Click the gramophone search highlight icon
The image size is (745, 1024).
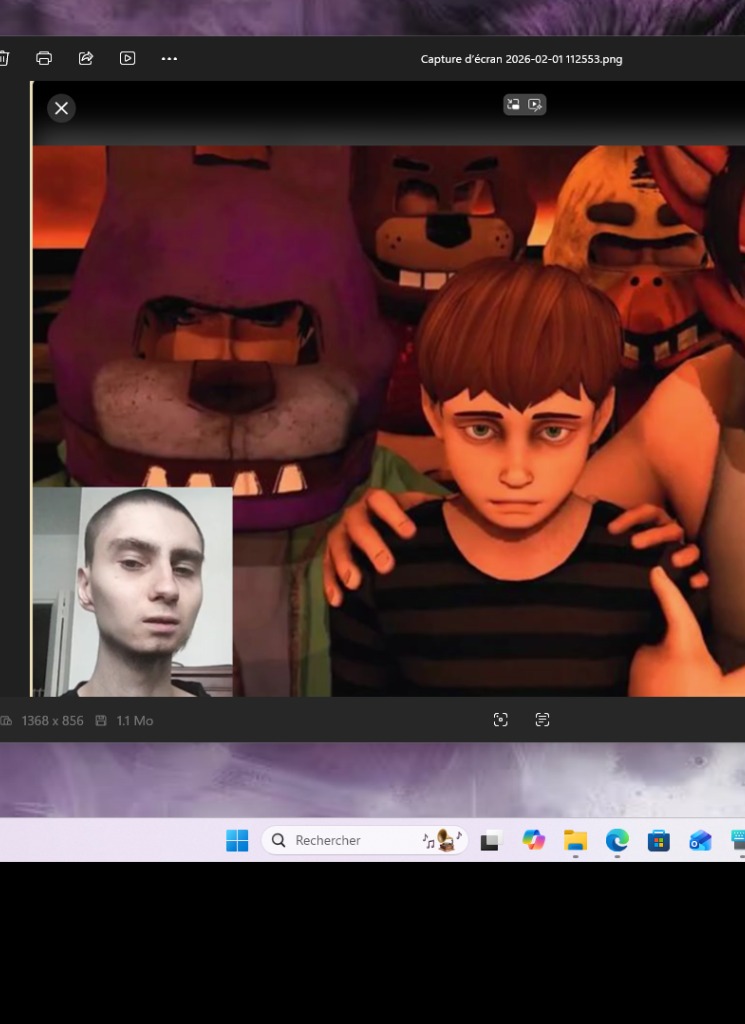click(442, 840)
